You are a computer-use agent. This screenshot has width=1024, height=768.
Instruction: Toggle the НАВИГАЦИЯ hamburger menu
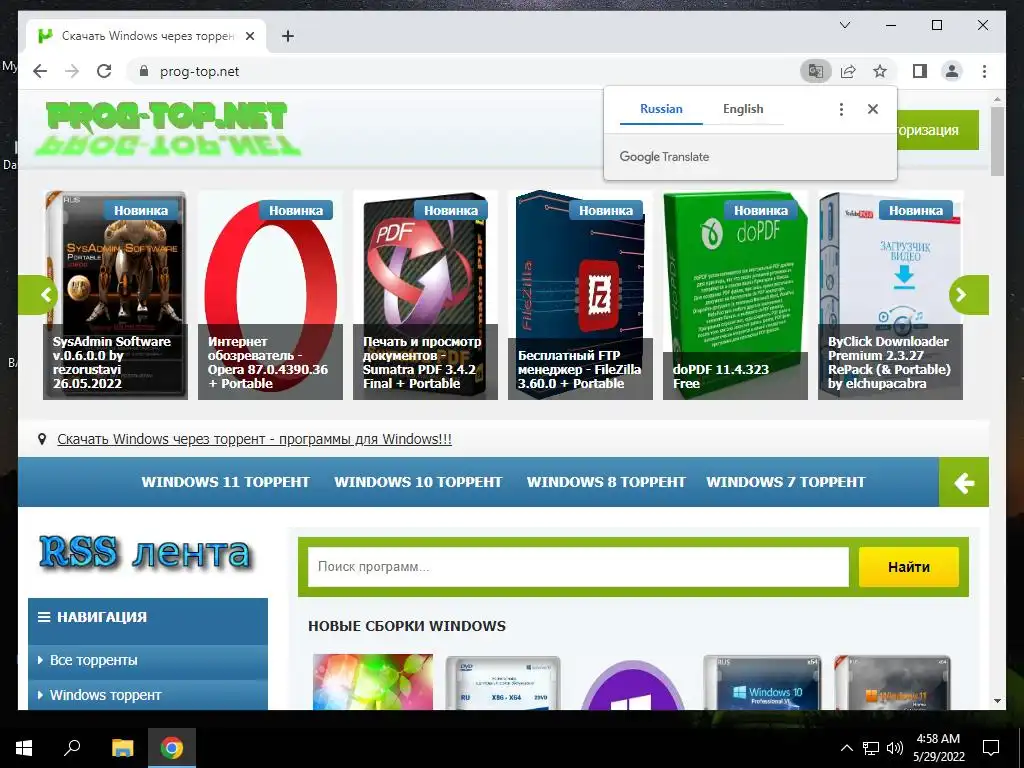tap(44, 617)
